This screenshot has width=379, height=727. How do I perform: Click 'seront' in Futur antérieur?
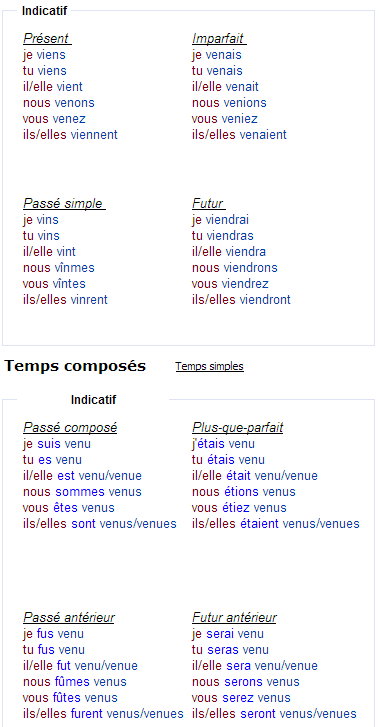pyautogui.click(x=257, y=714)
